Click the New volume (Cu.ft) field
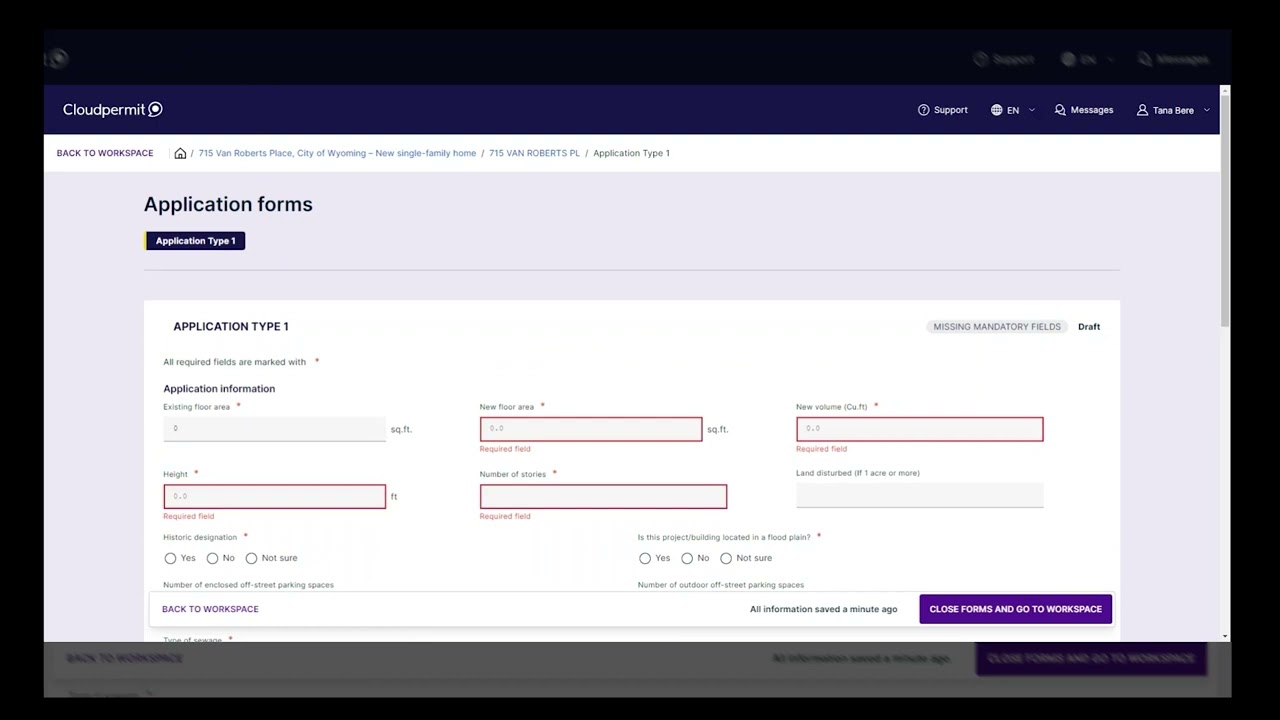The height and width of the screenshot is (720, 1280). coord(919,429)
